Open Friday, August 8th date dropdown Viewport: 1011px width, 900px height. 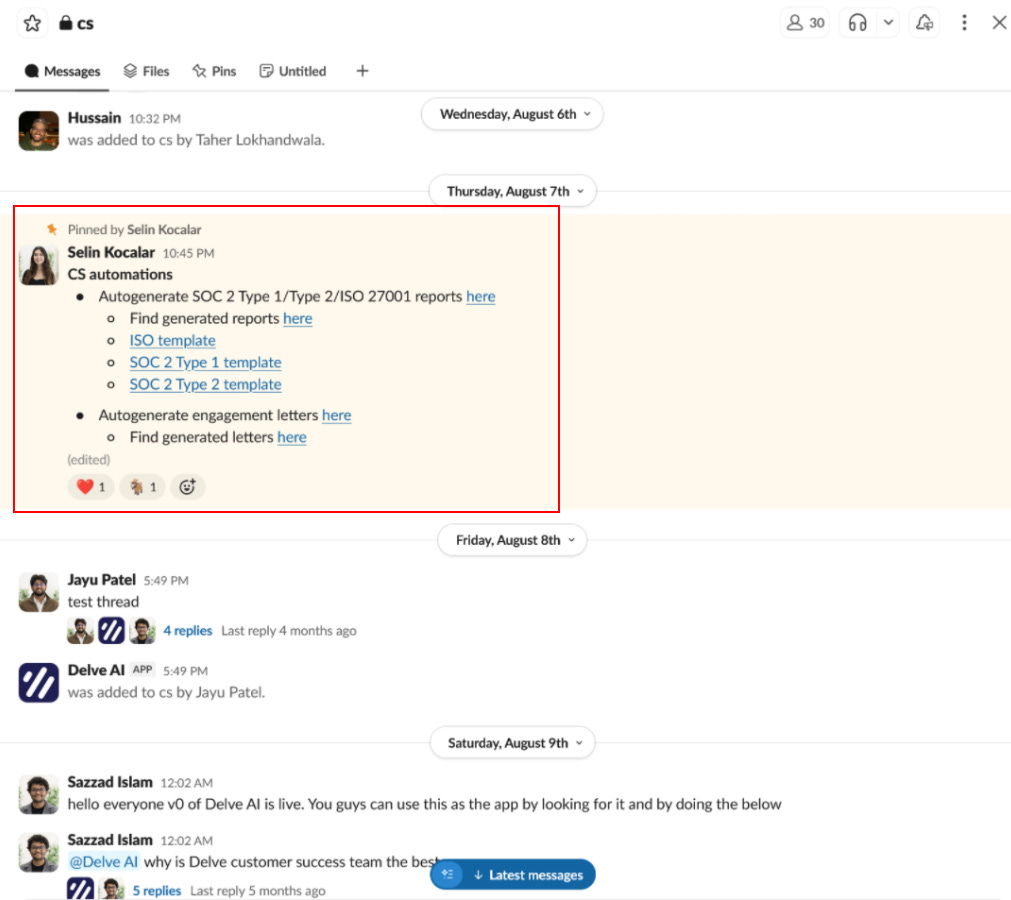512,540
